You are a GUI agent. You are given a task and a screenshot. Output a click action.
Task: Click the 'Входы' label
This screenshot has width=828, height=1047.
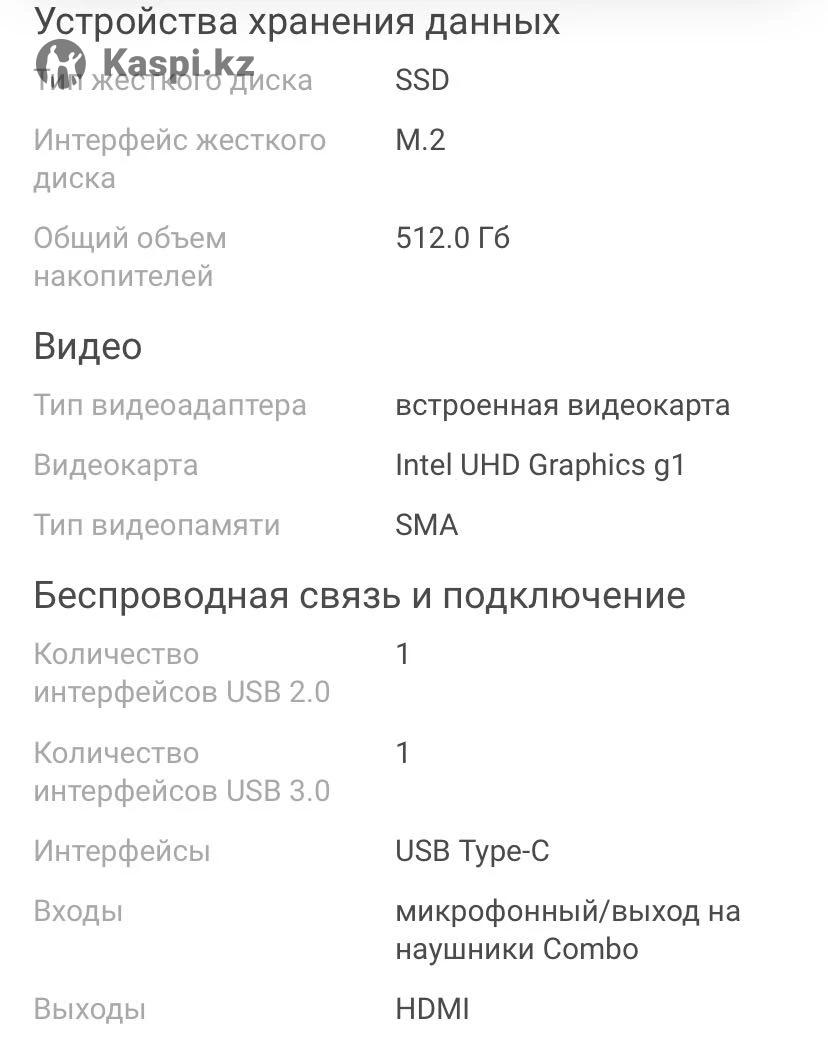point(78,911)
